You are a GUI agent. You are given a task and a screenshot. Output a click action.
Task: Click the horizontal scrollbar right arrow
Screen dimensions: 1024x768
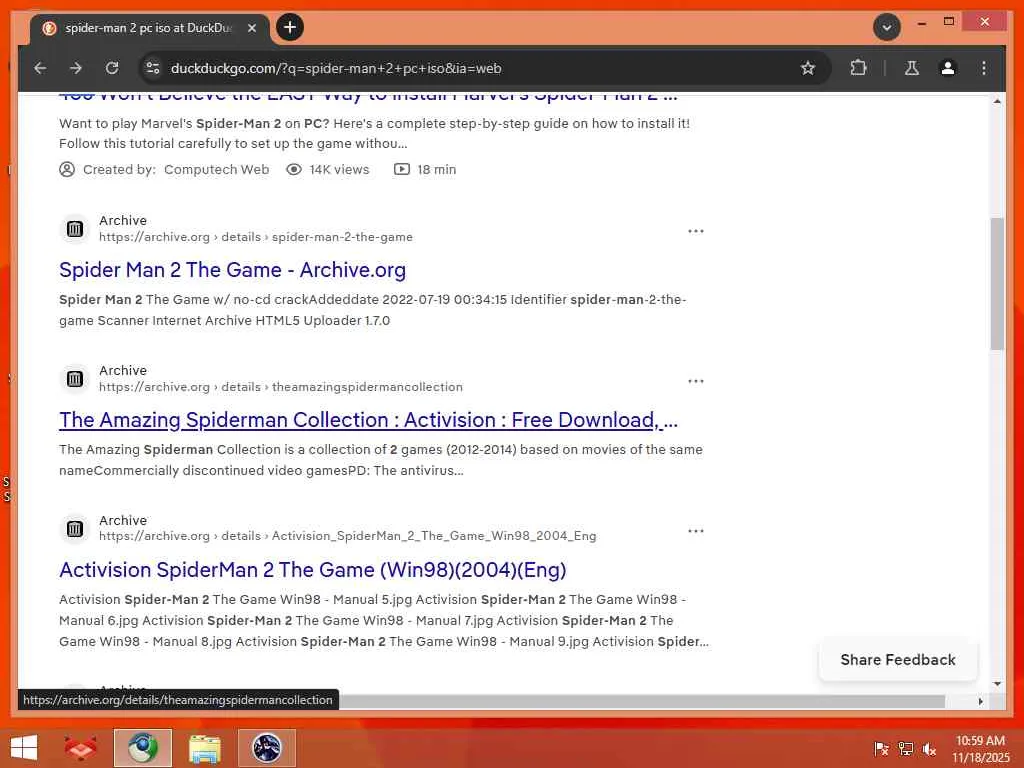tap(980, 701)
